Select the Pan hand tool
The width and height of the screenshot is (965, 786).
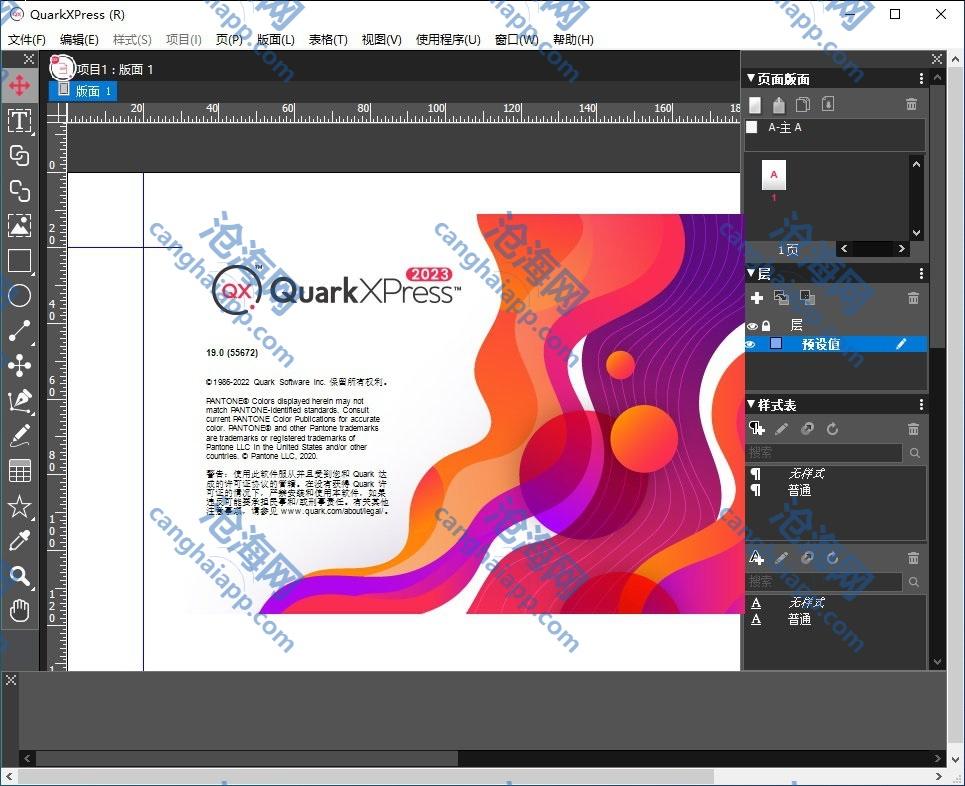pos(19,611)
